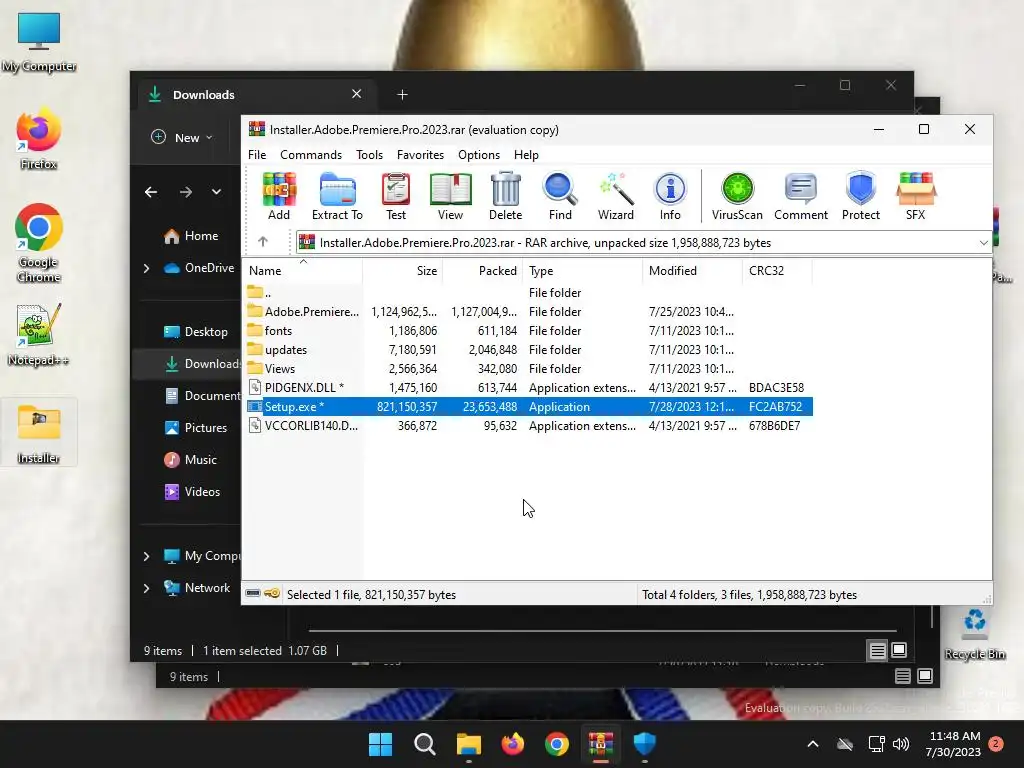1024x768 pixels.
Task: Open Windows Start menu
Action: (x=380, y=744)
